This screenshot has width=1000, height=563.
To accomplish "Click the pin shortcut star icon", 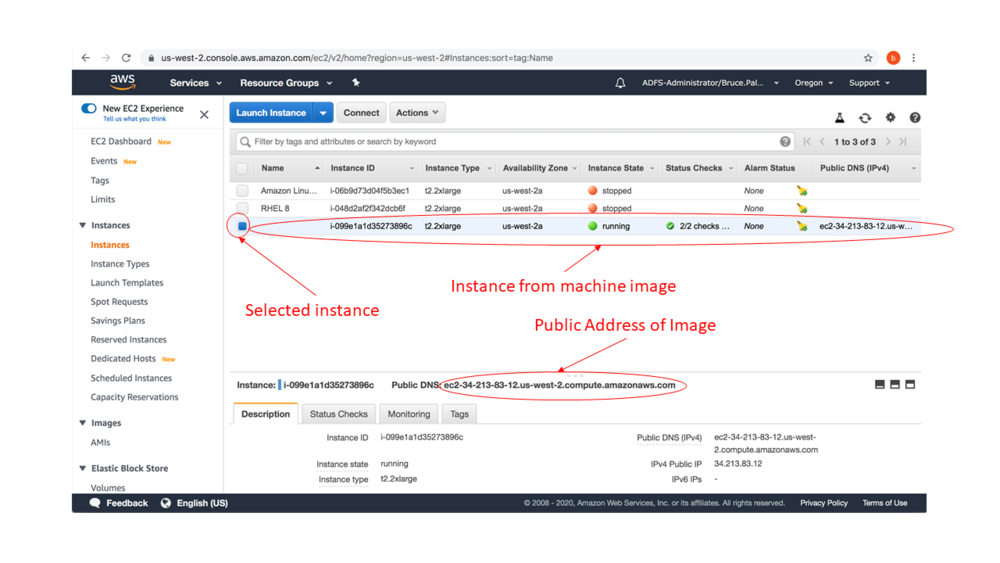I will click(x=356, y=82).
